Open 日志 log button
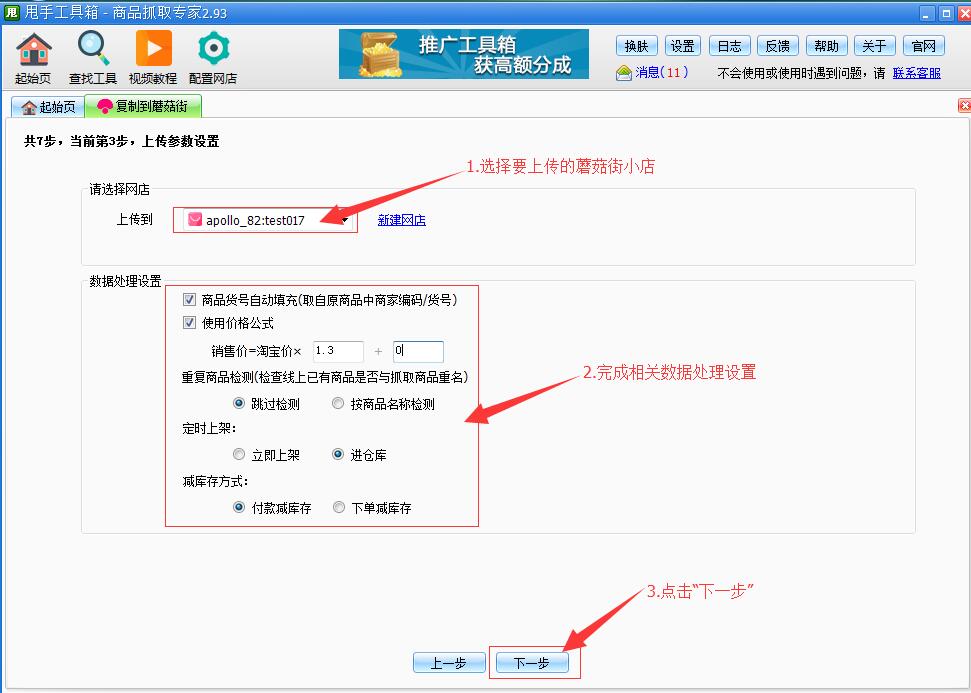This screenshot has width=971, height=693. (x=729, y=46)
